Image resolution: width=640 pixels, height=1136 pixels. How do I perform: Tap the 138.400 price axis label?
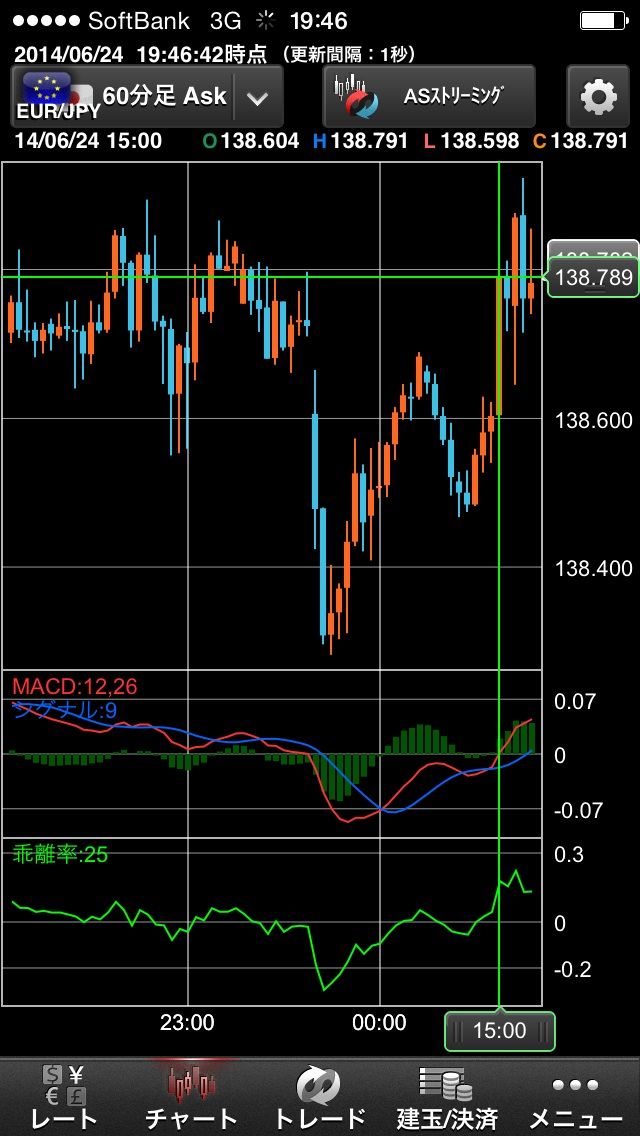point(593,568)
